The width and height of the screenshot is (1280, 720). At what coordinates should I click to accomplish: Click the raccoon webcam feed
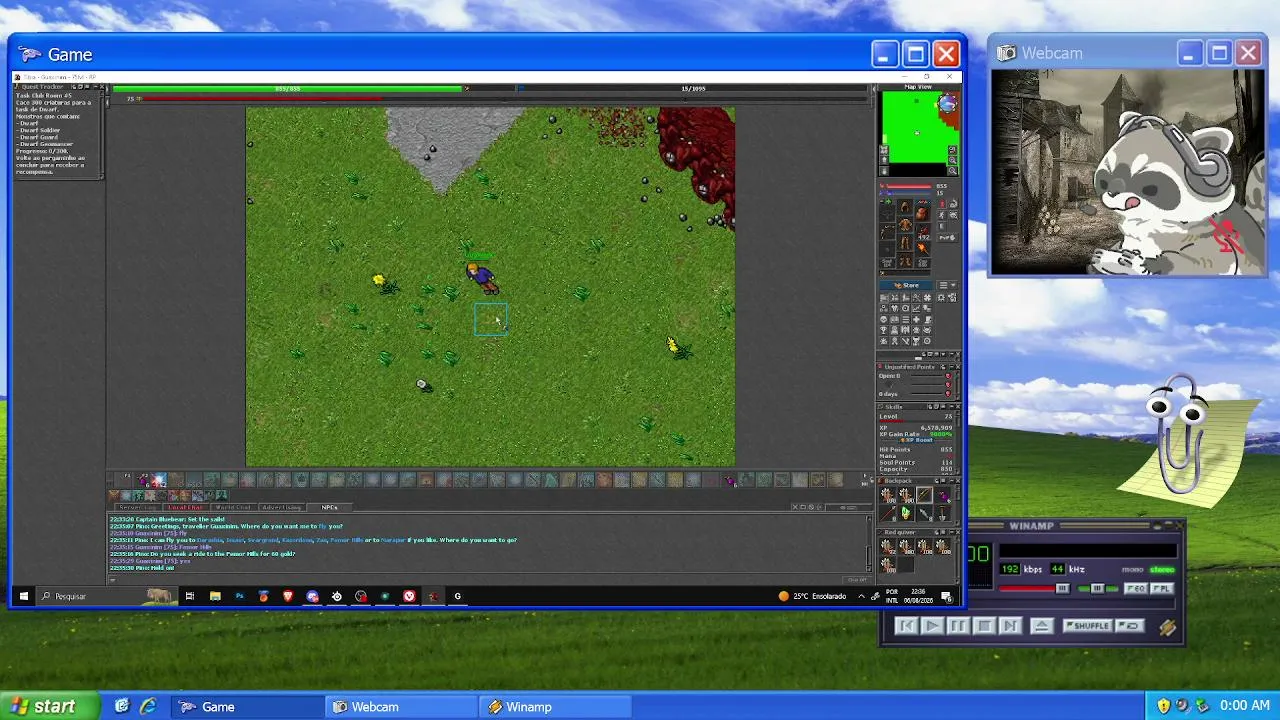tap(1128, 172)
